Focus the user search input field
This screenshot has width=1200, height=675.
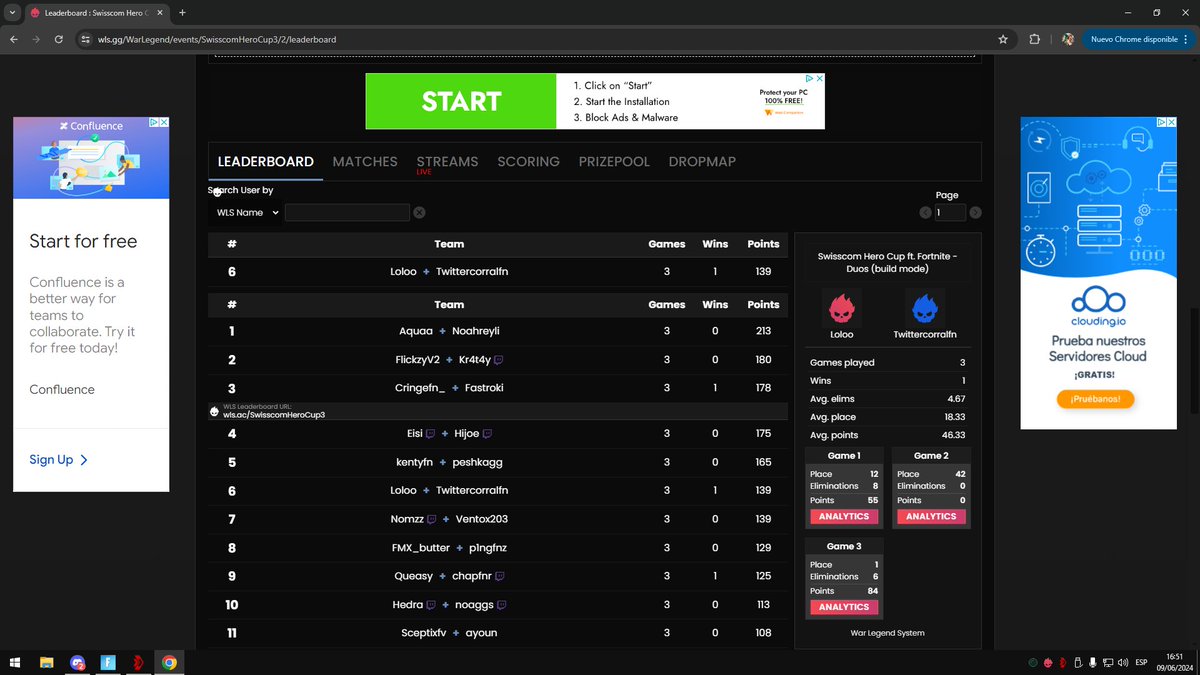click(x=347, y=212)
